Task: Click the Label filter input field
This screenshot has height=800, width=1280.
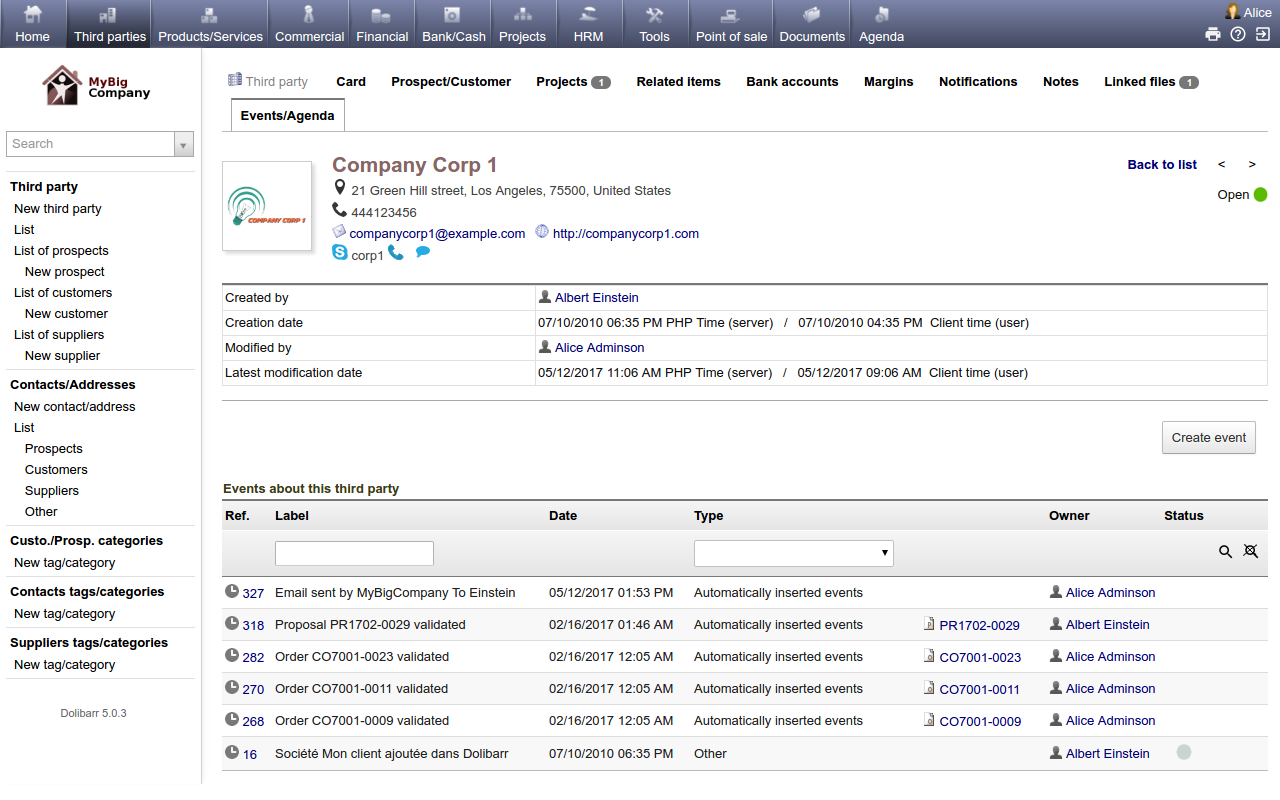Action: (354, 553)
